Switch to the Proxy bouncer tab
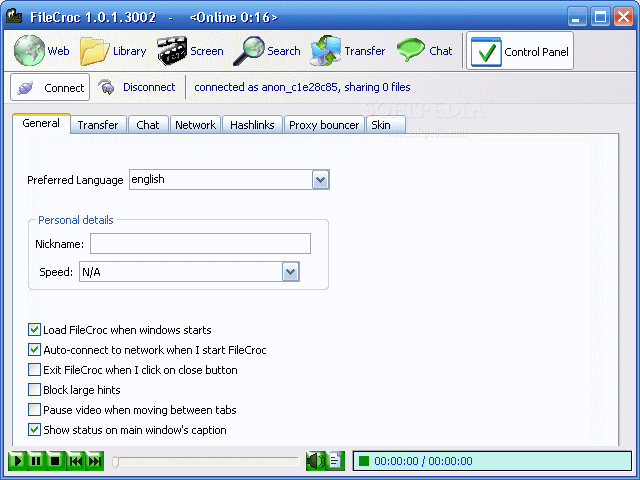The width and height of the screenshot is (640, 480). click(x=324, y=125)
